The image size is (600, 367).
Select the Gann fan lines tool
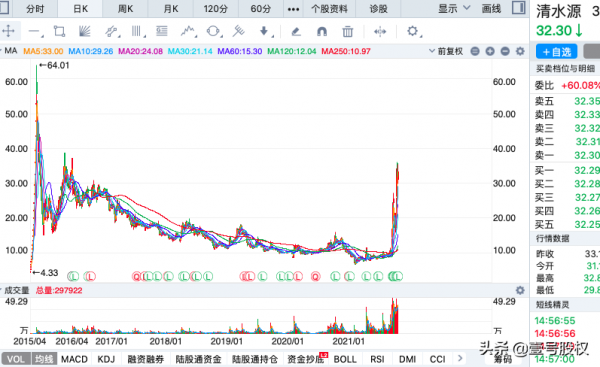pos(85,31)
